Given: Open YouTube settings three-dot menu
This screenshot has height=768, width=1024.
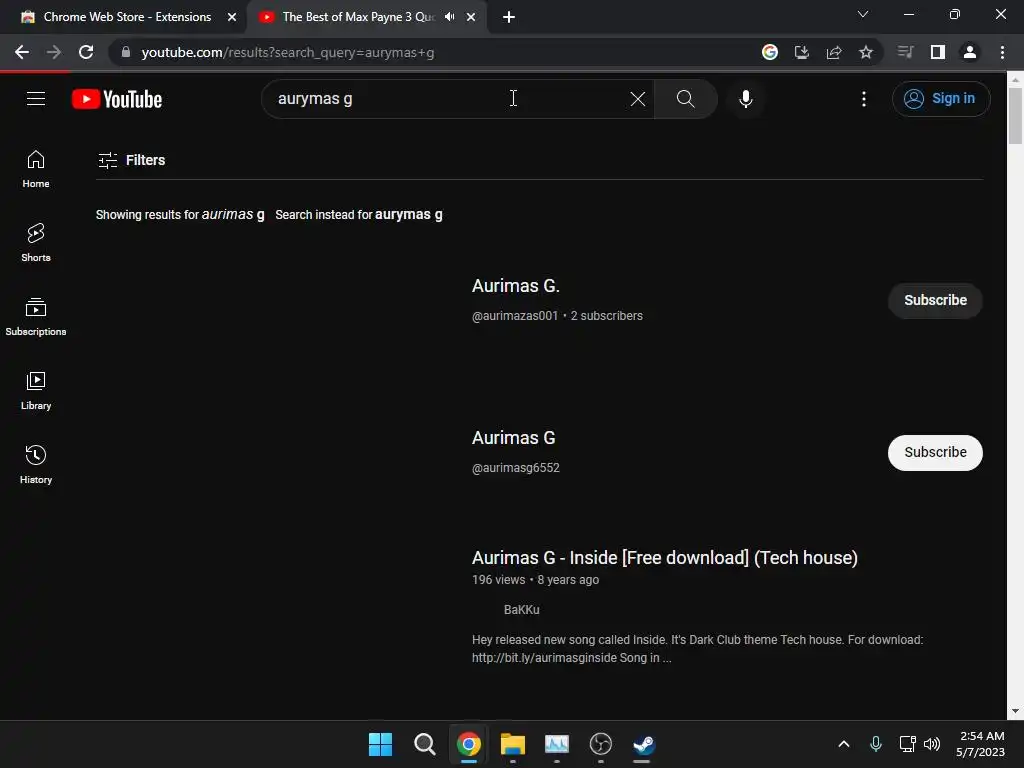Looking at the screenshot, I should [x=863, y=99].
